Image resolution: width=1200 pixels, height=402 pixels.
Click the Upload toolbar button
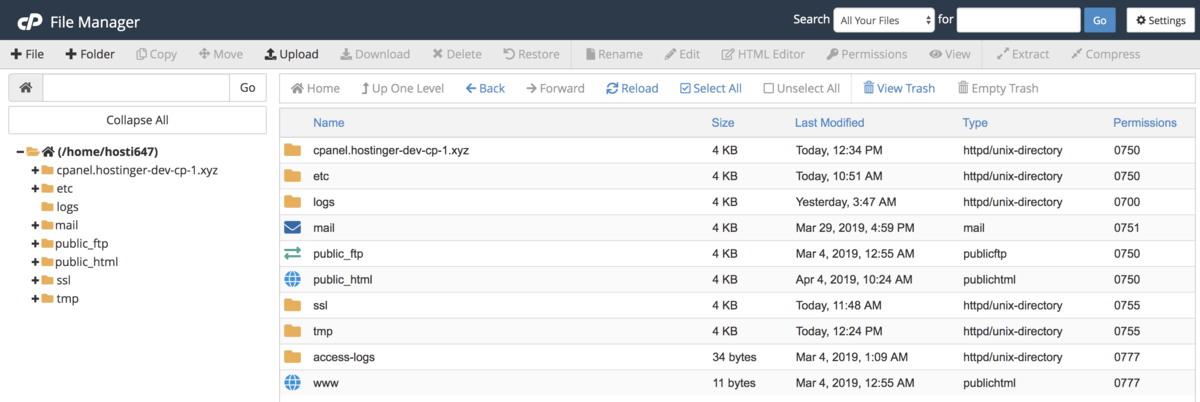[291, 54]
